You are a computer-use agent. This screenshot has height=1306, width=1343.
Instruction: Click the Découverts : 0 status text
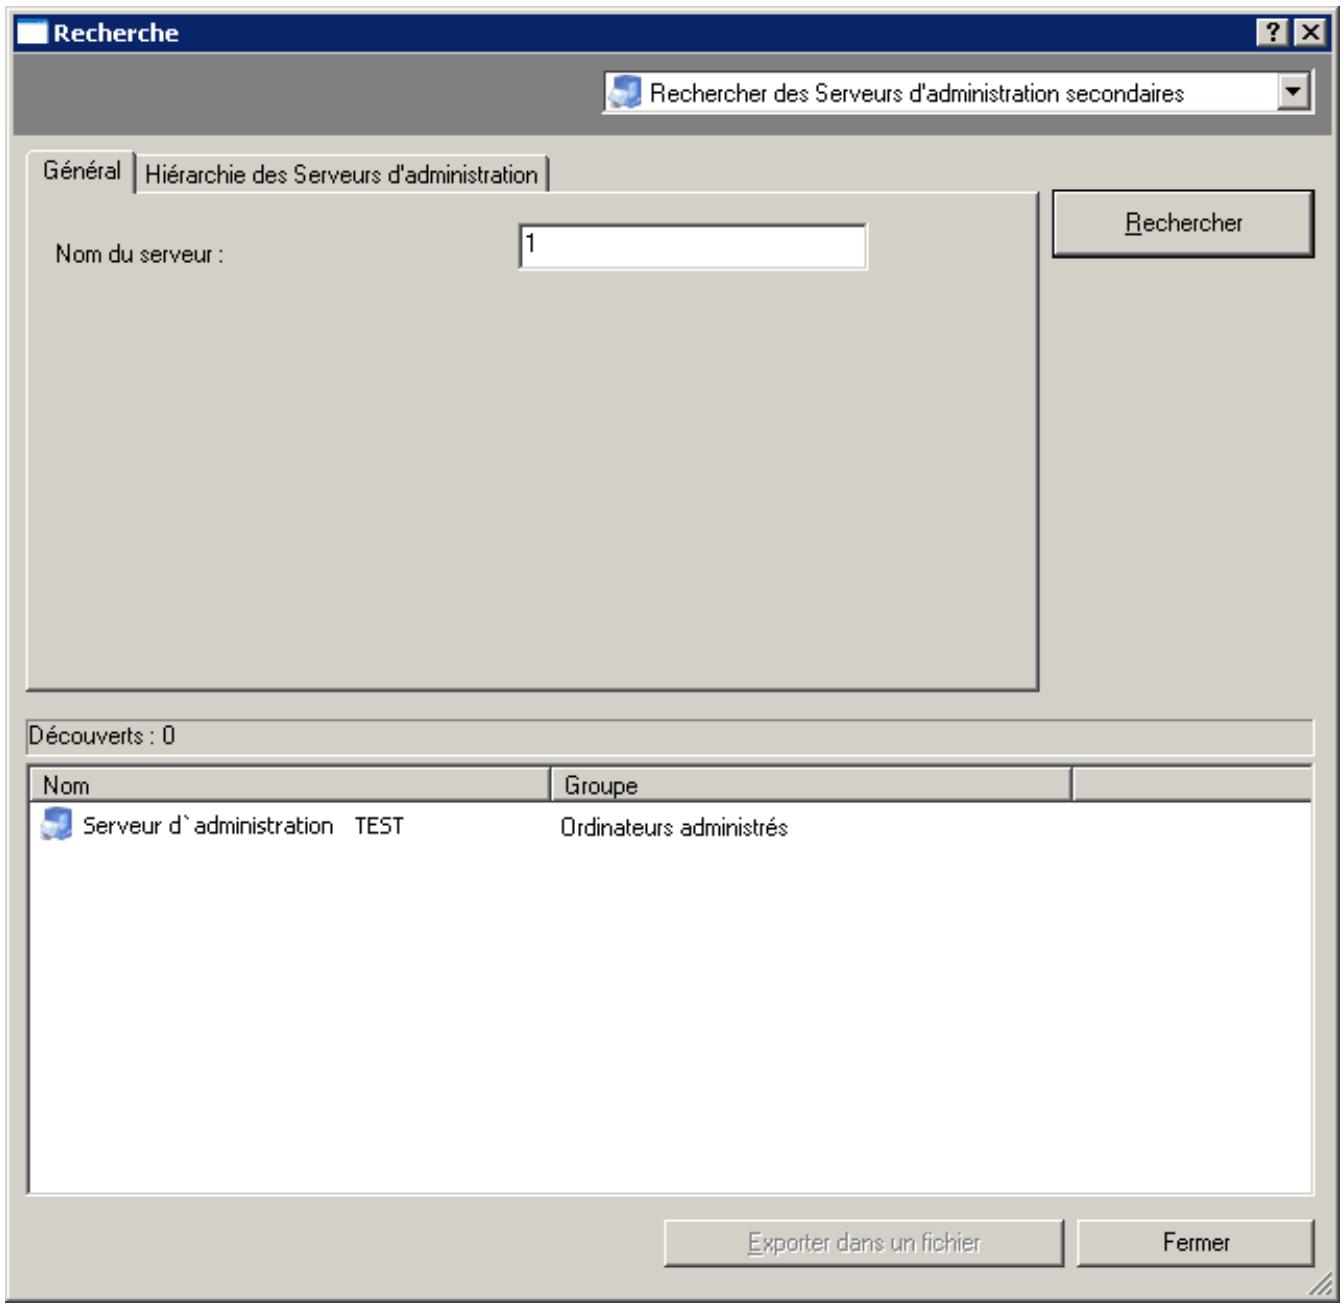(x=101, y=736)
